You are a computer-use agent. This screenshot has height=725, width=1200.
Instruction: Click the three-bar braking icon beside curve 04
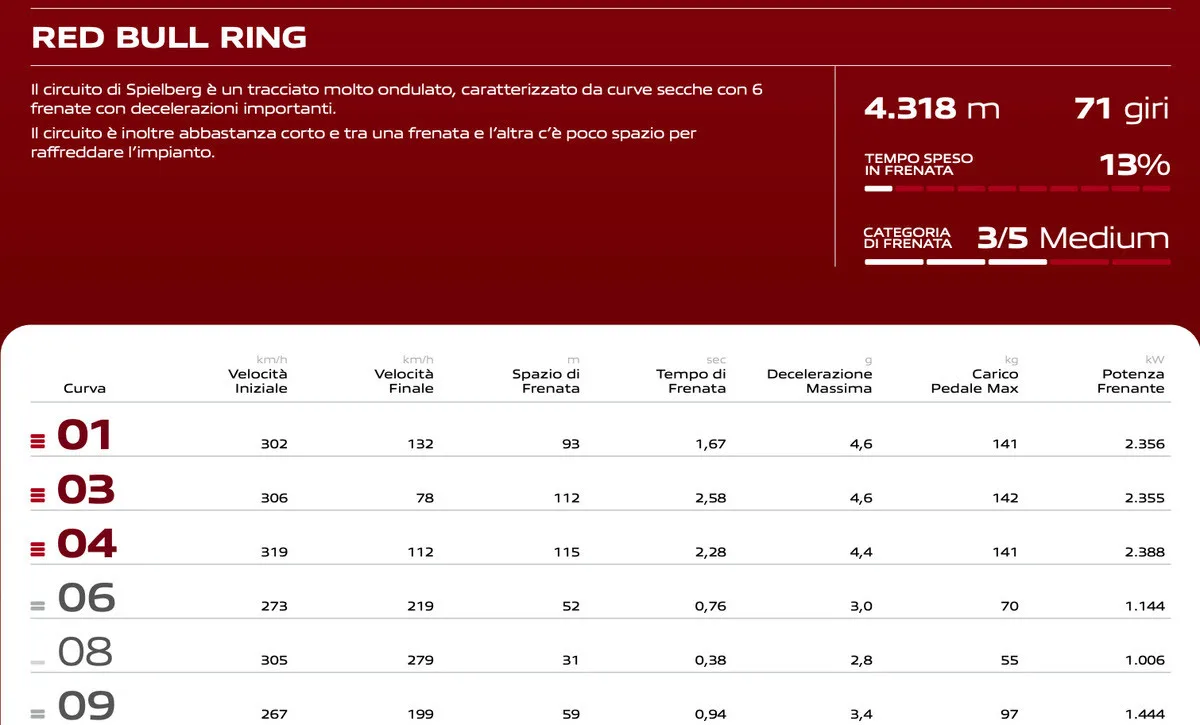pos(38,548)
